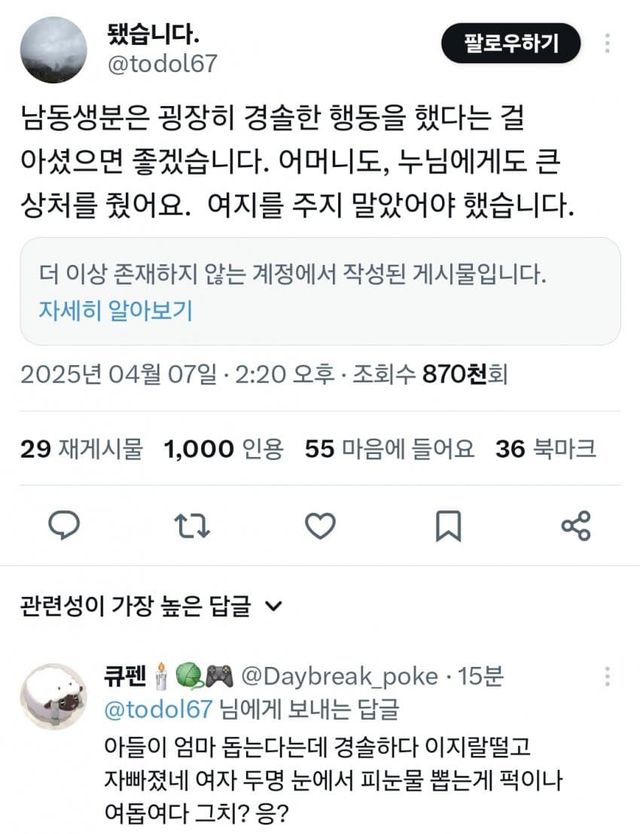The width and height of the screenshot is (640, 834).
Task: Click the reply speech bubble icon
Action: click(x=64, y=524)
